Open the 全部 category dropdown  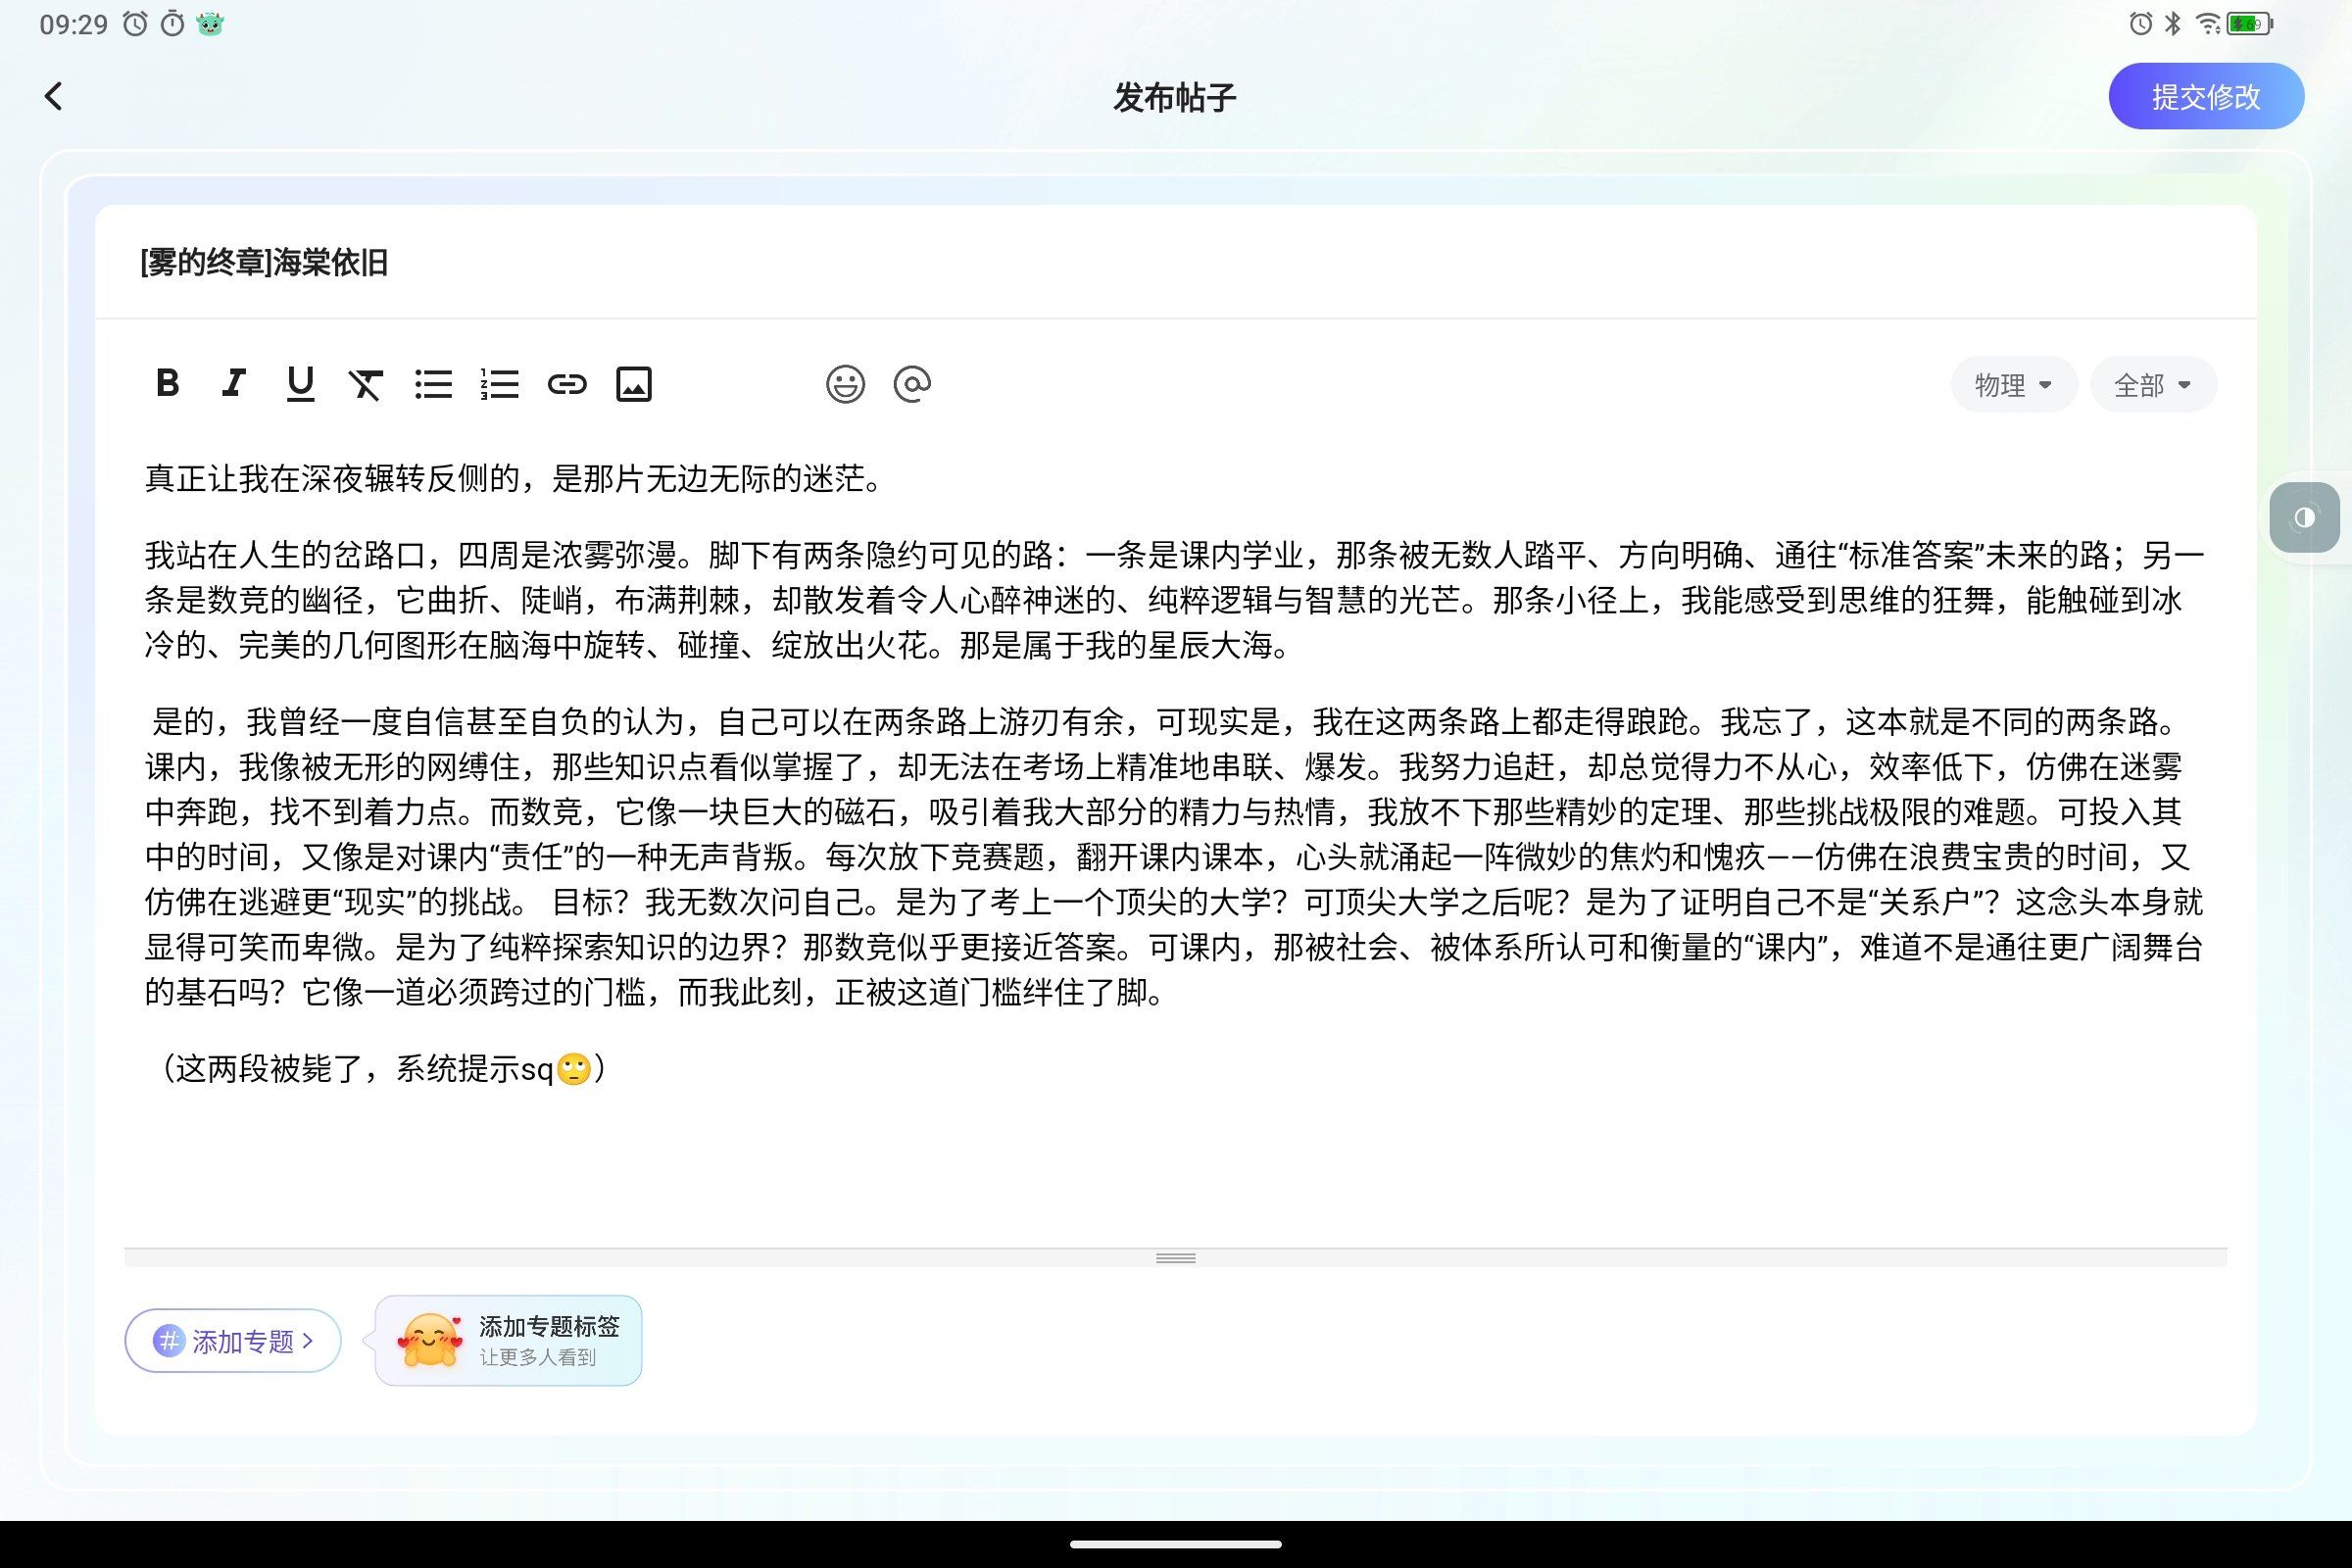2153,385
